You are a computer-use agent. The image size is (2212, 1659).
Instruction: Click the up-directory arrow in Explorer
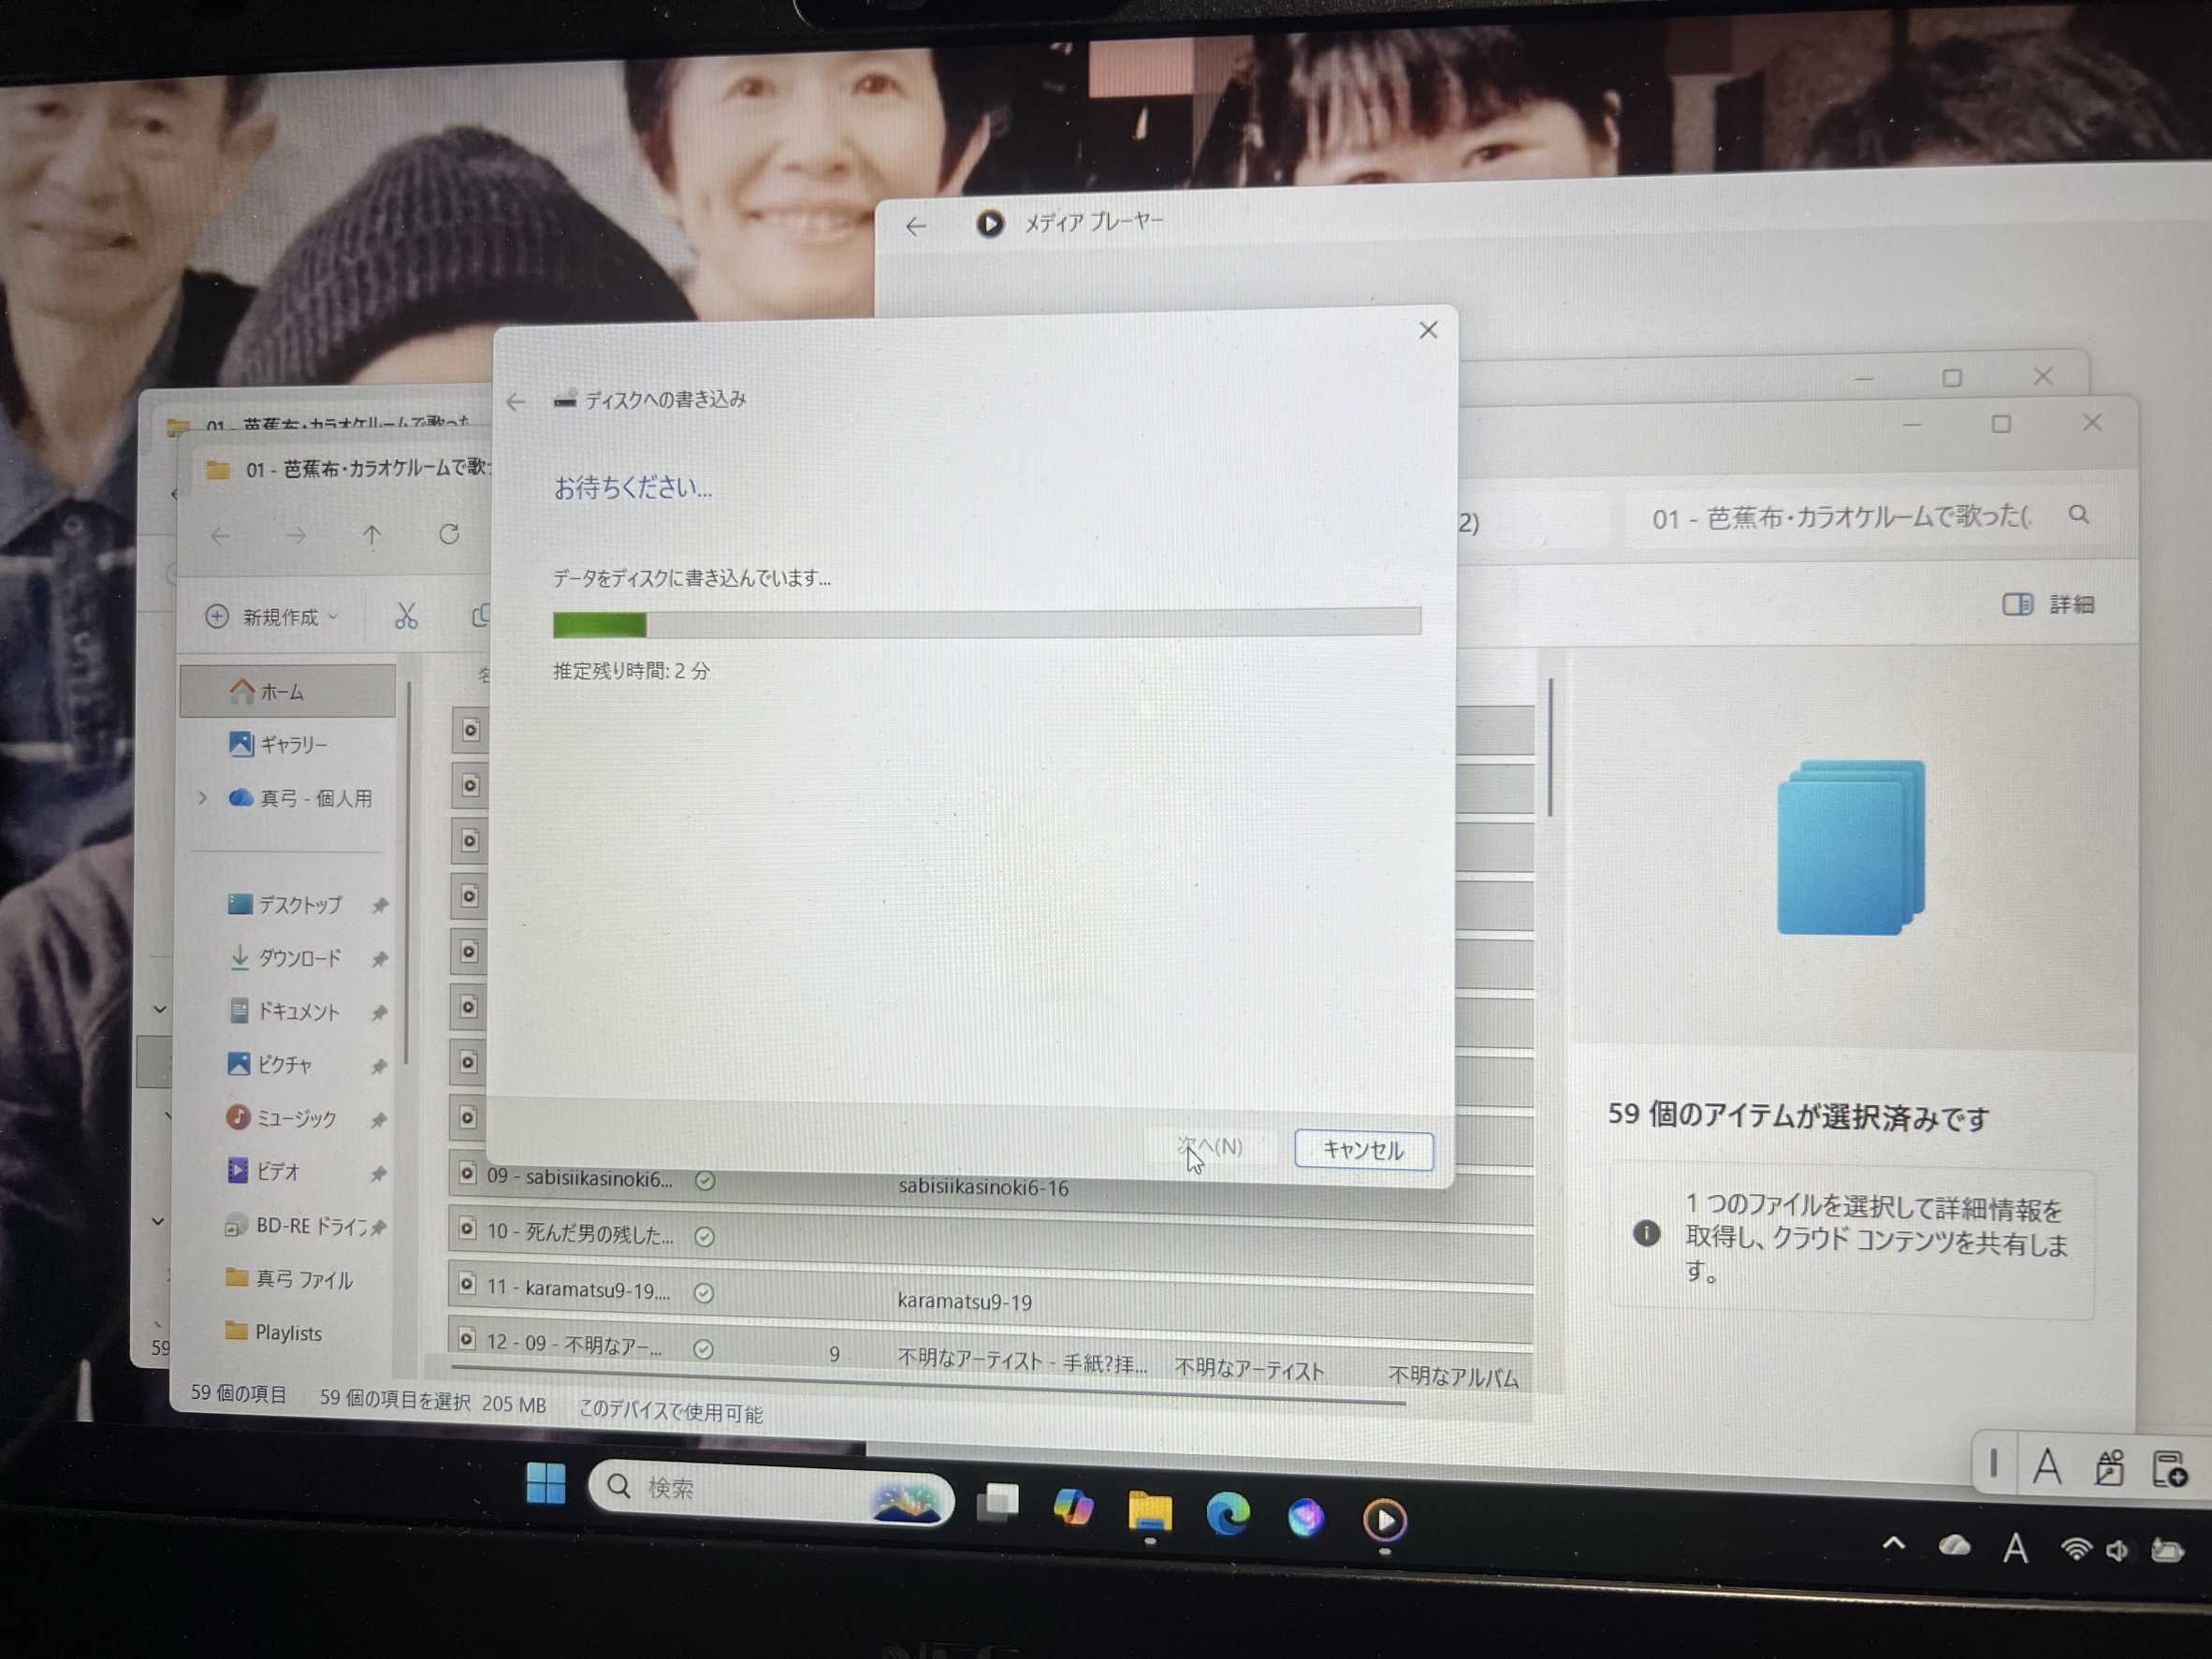[x=372, y=536]
